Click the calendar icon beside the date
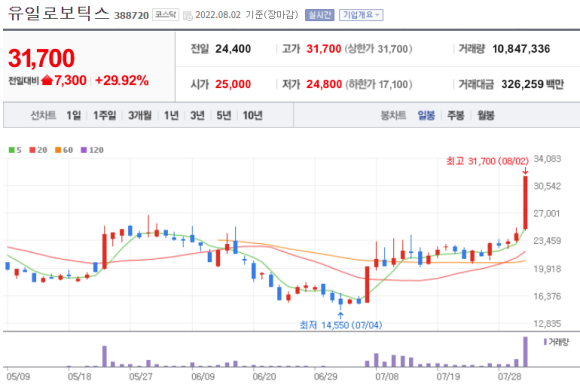The height and width of the screenshot is (387, 580). [188, 16]
